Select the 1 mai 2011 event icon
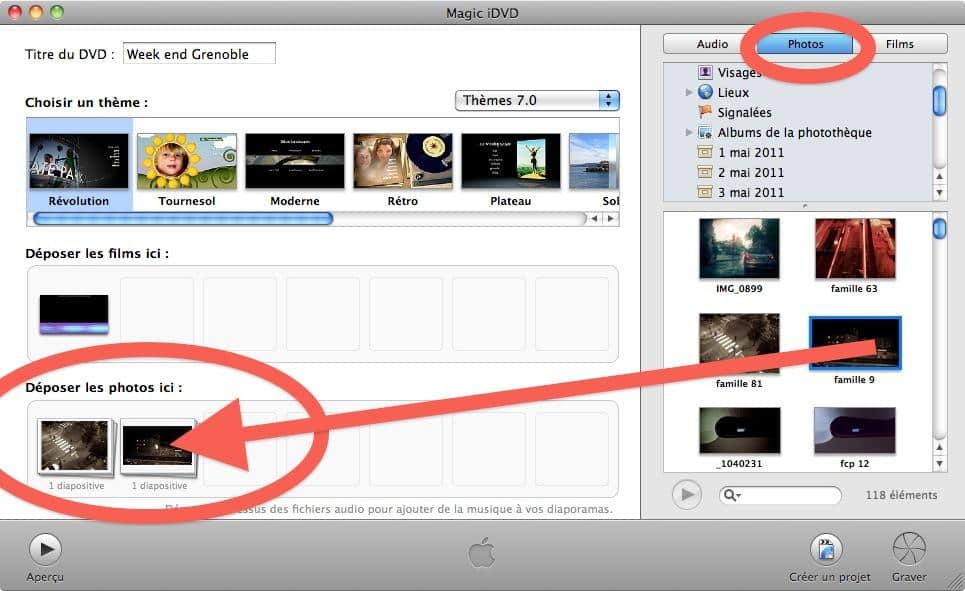 click(705, 152)
